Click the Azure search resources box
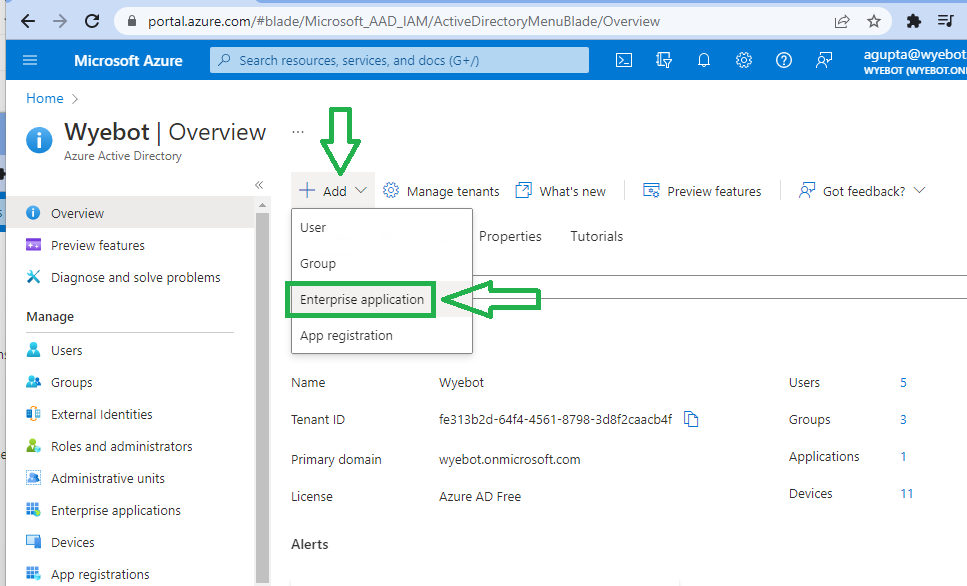Image resolution: width=967 pixels, height=586 pixels. [399, 60]
